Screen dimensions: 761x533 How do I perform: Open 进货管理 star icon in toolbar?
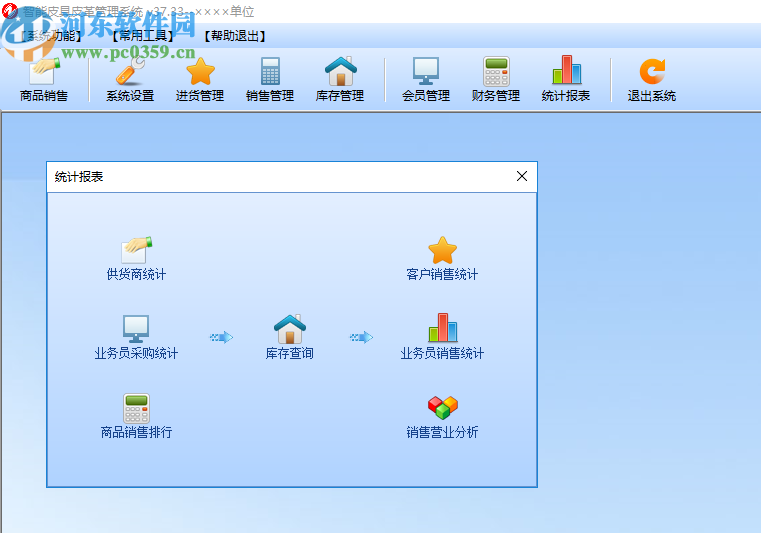pos(200,72)
